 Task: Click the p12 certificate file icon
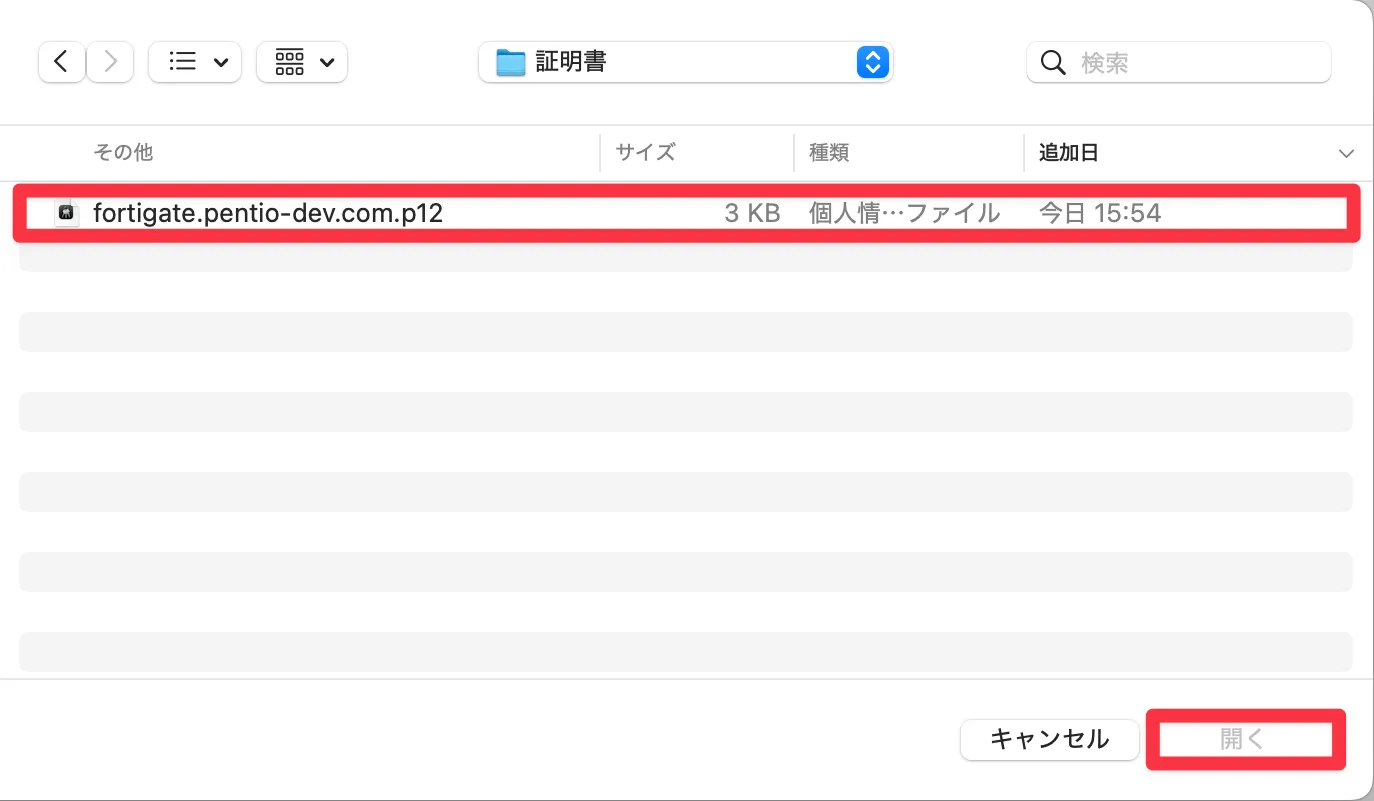[67, 212]
